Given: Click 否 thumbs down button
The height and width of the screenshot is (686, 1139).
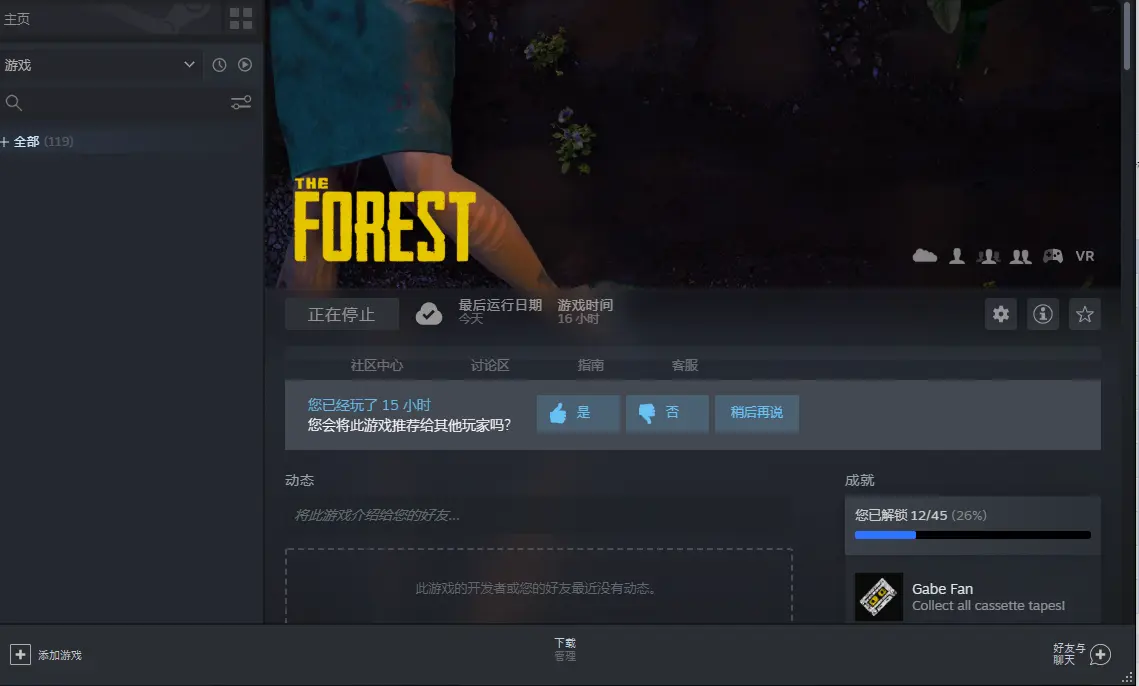Looking at the screenshot, I should pyautogui.click(x=667, y=413).
